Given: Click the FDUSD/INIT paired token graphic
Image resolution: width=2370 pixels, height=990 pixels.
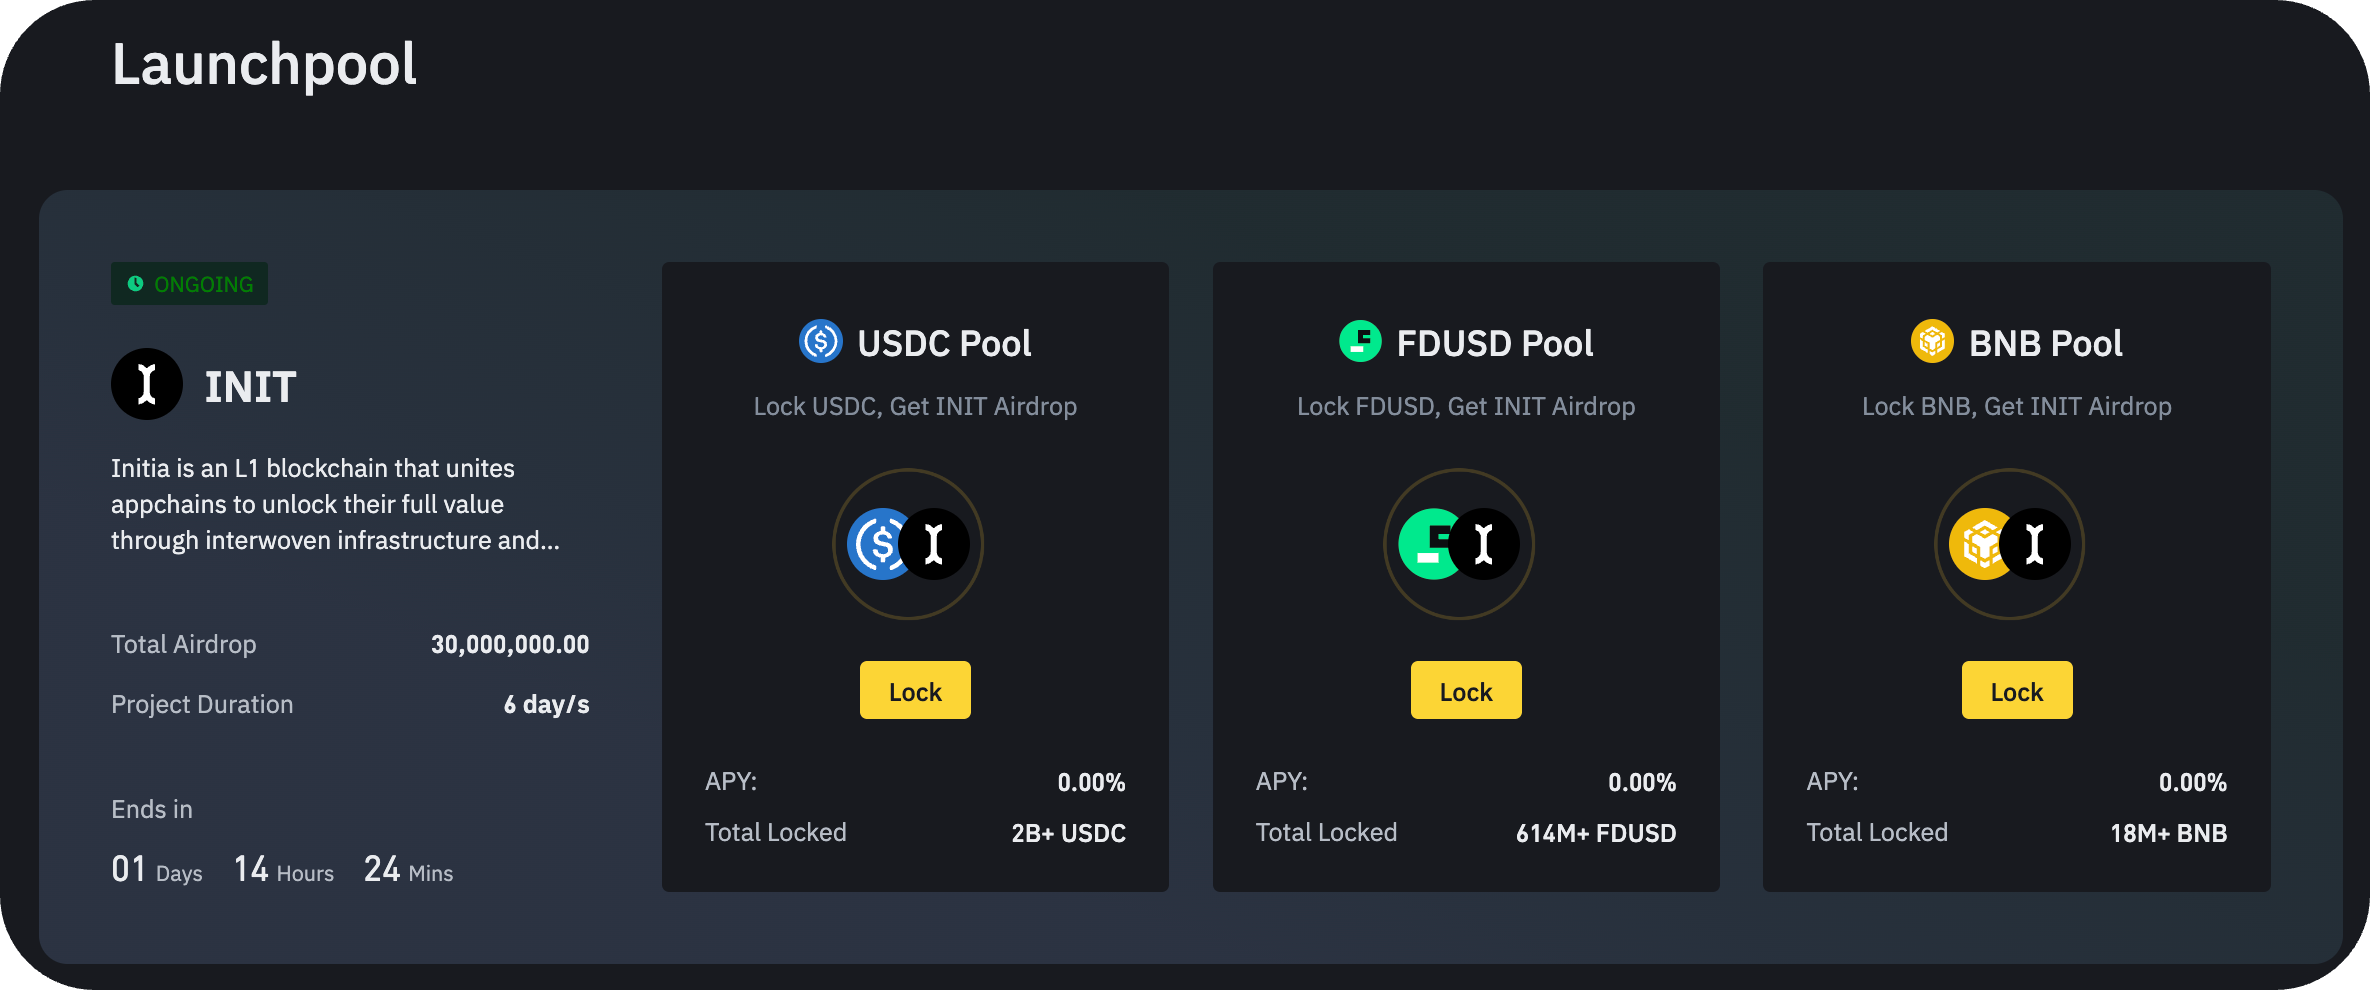Looking at the screenshot, I should click(1458, 544).
